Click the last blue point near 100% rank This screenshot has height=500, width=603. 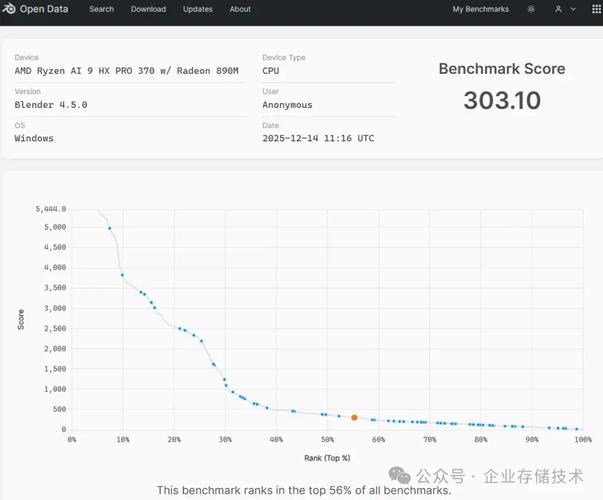577,429
